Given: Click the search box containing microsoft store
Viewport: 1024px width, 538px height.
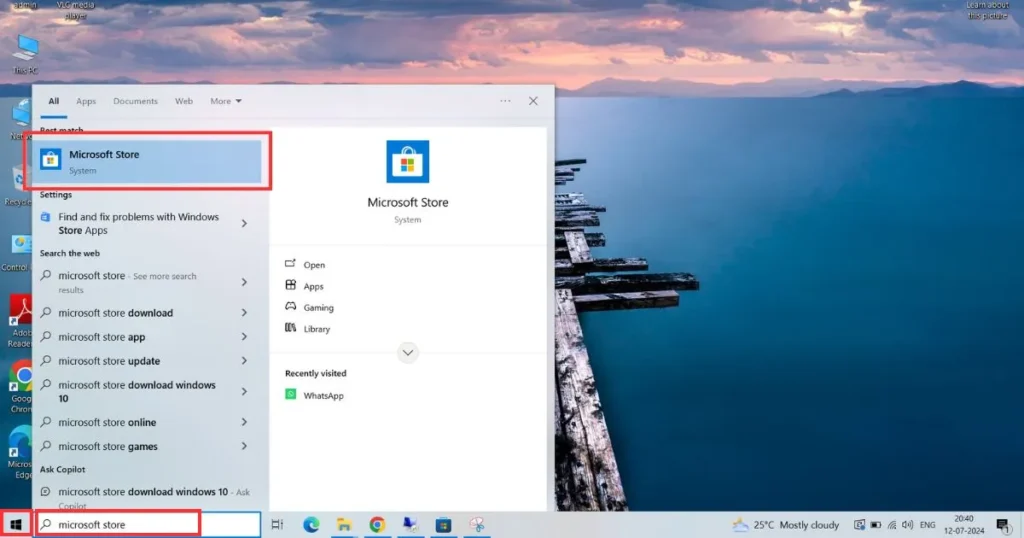Looking at the screenshot, I should (148, 524).
